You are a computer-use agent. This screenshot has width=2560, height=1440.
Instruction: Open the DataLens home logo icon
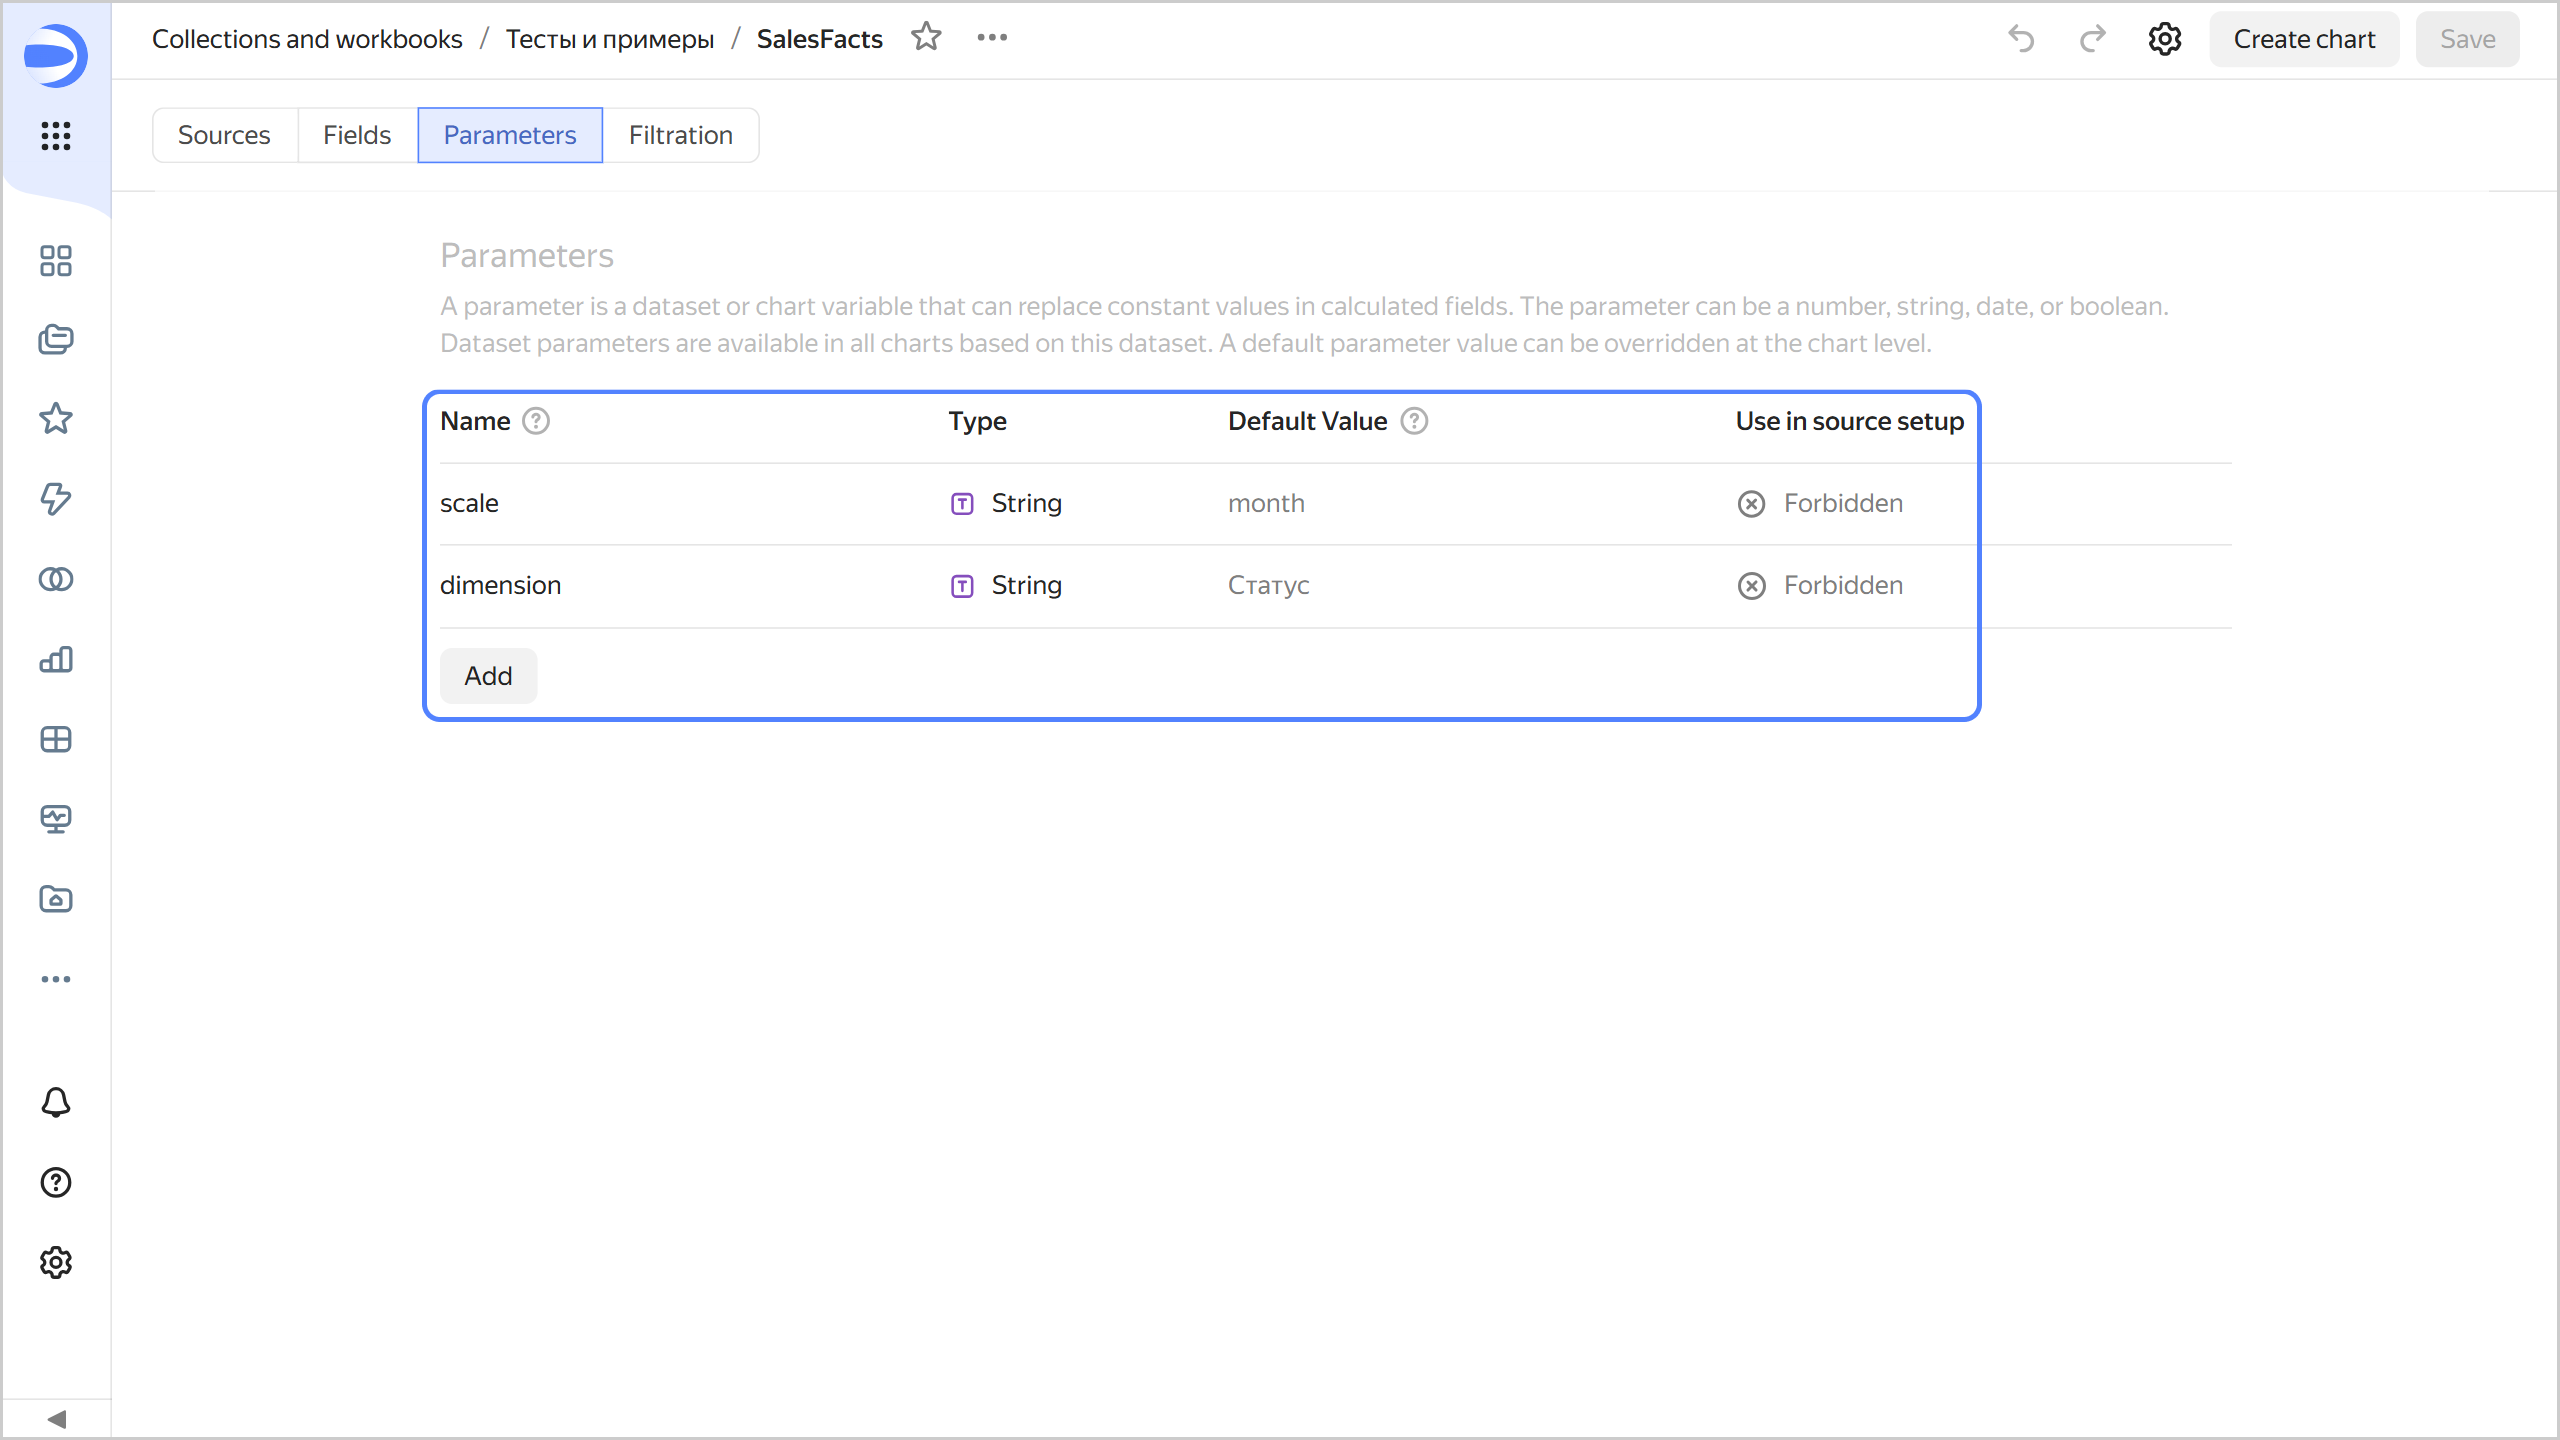[56, 56]
